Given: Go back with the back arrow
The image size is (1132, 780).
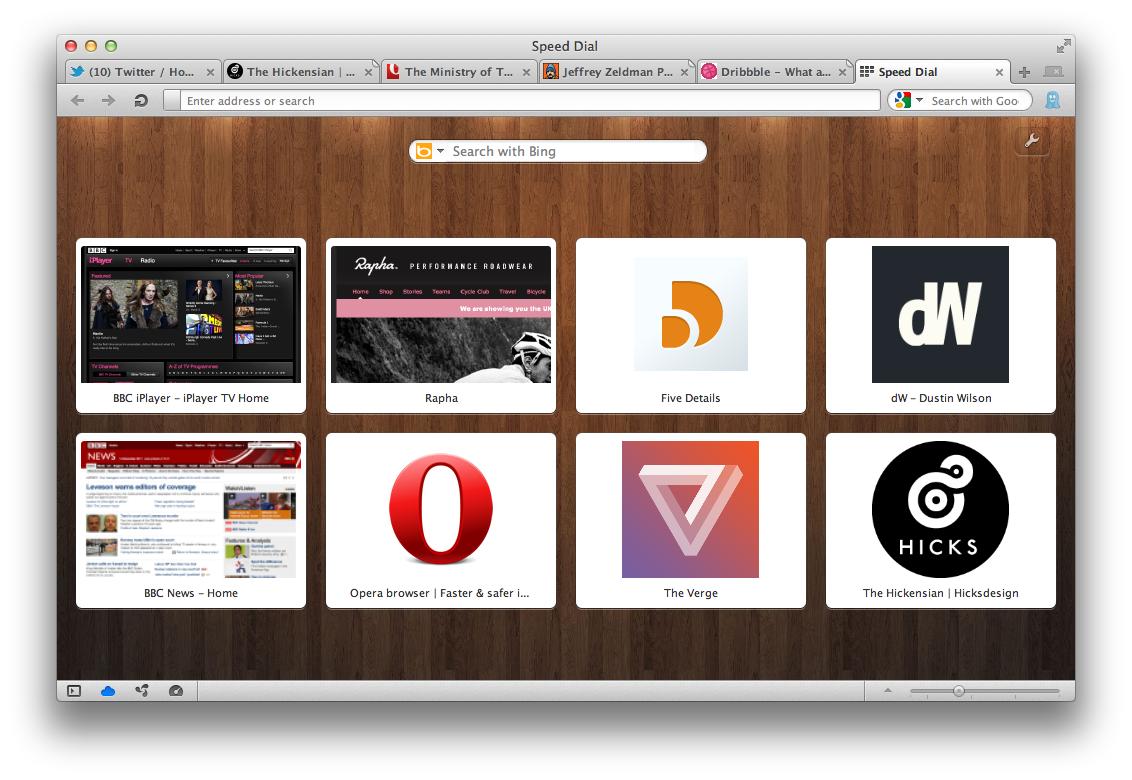Looking at the screenshot, I should tap(78, 100).
